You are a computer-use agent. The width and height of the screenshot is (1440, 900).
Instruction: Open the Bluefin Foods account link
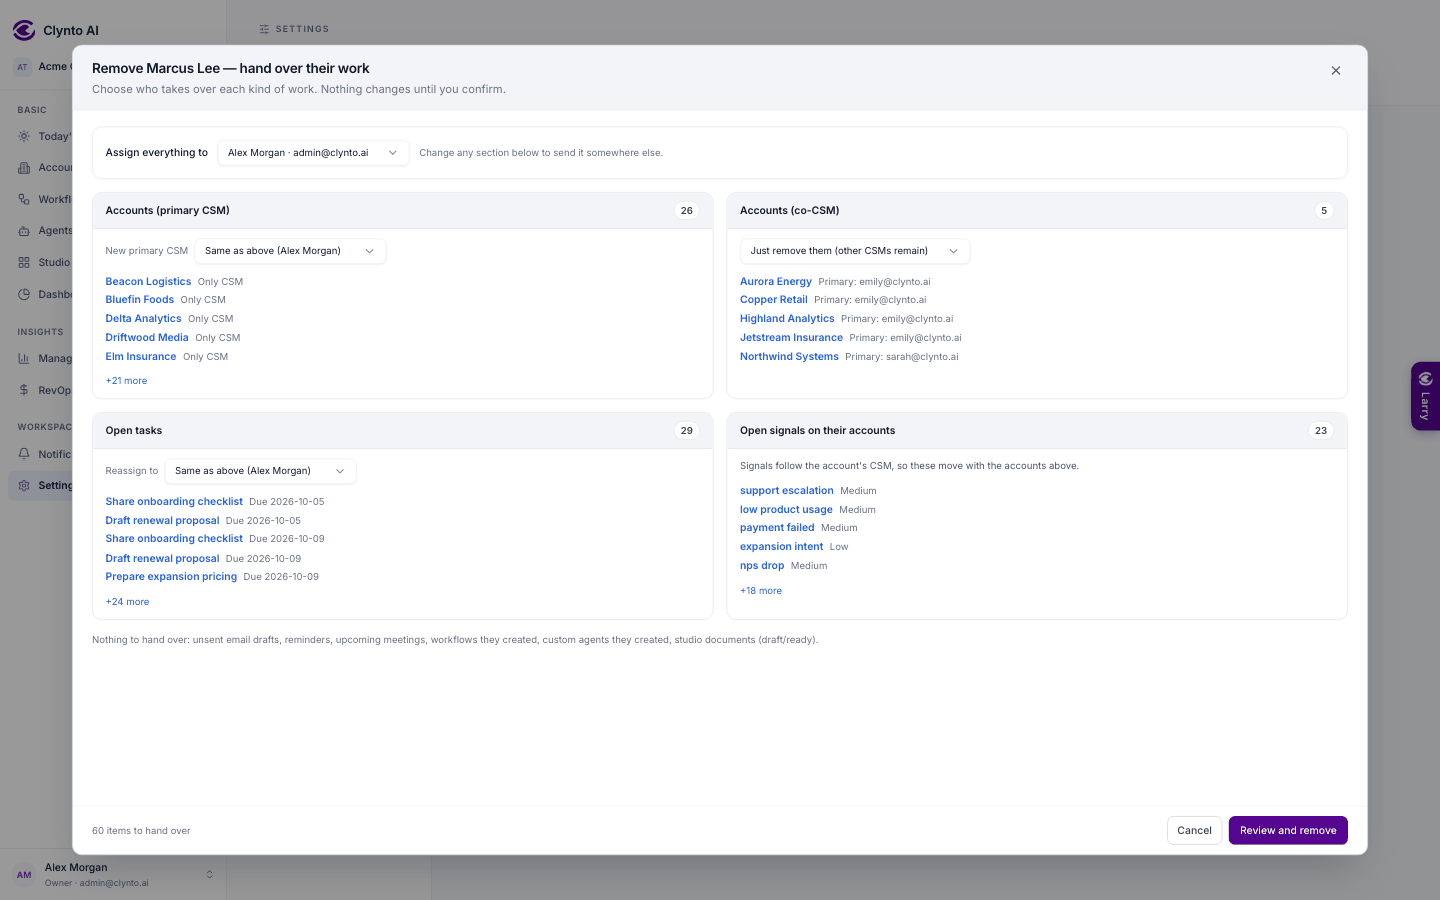tap(140, 300)
